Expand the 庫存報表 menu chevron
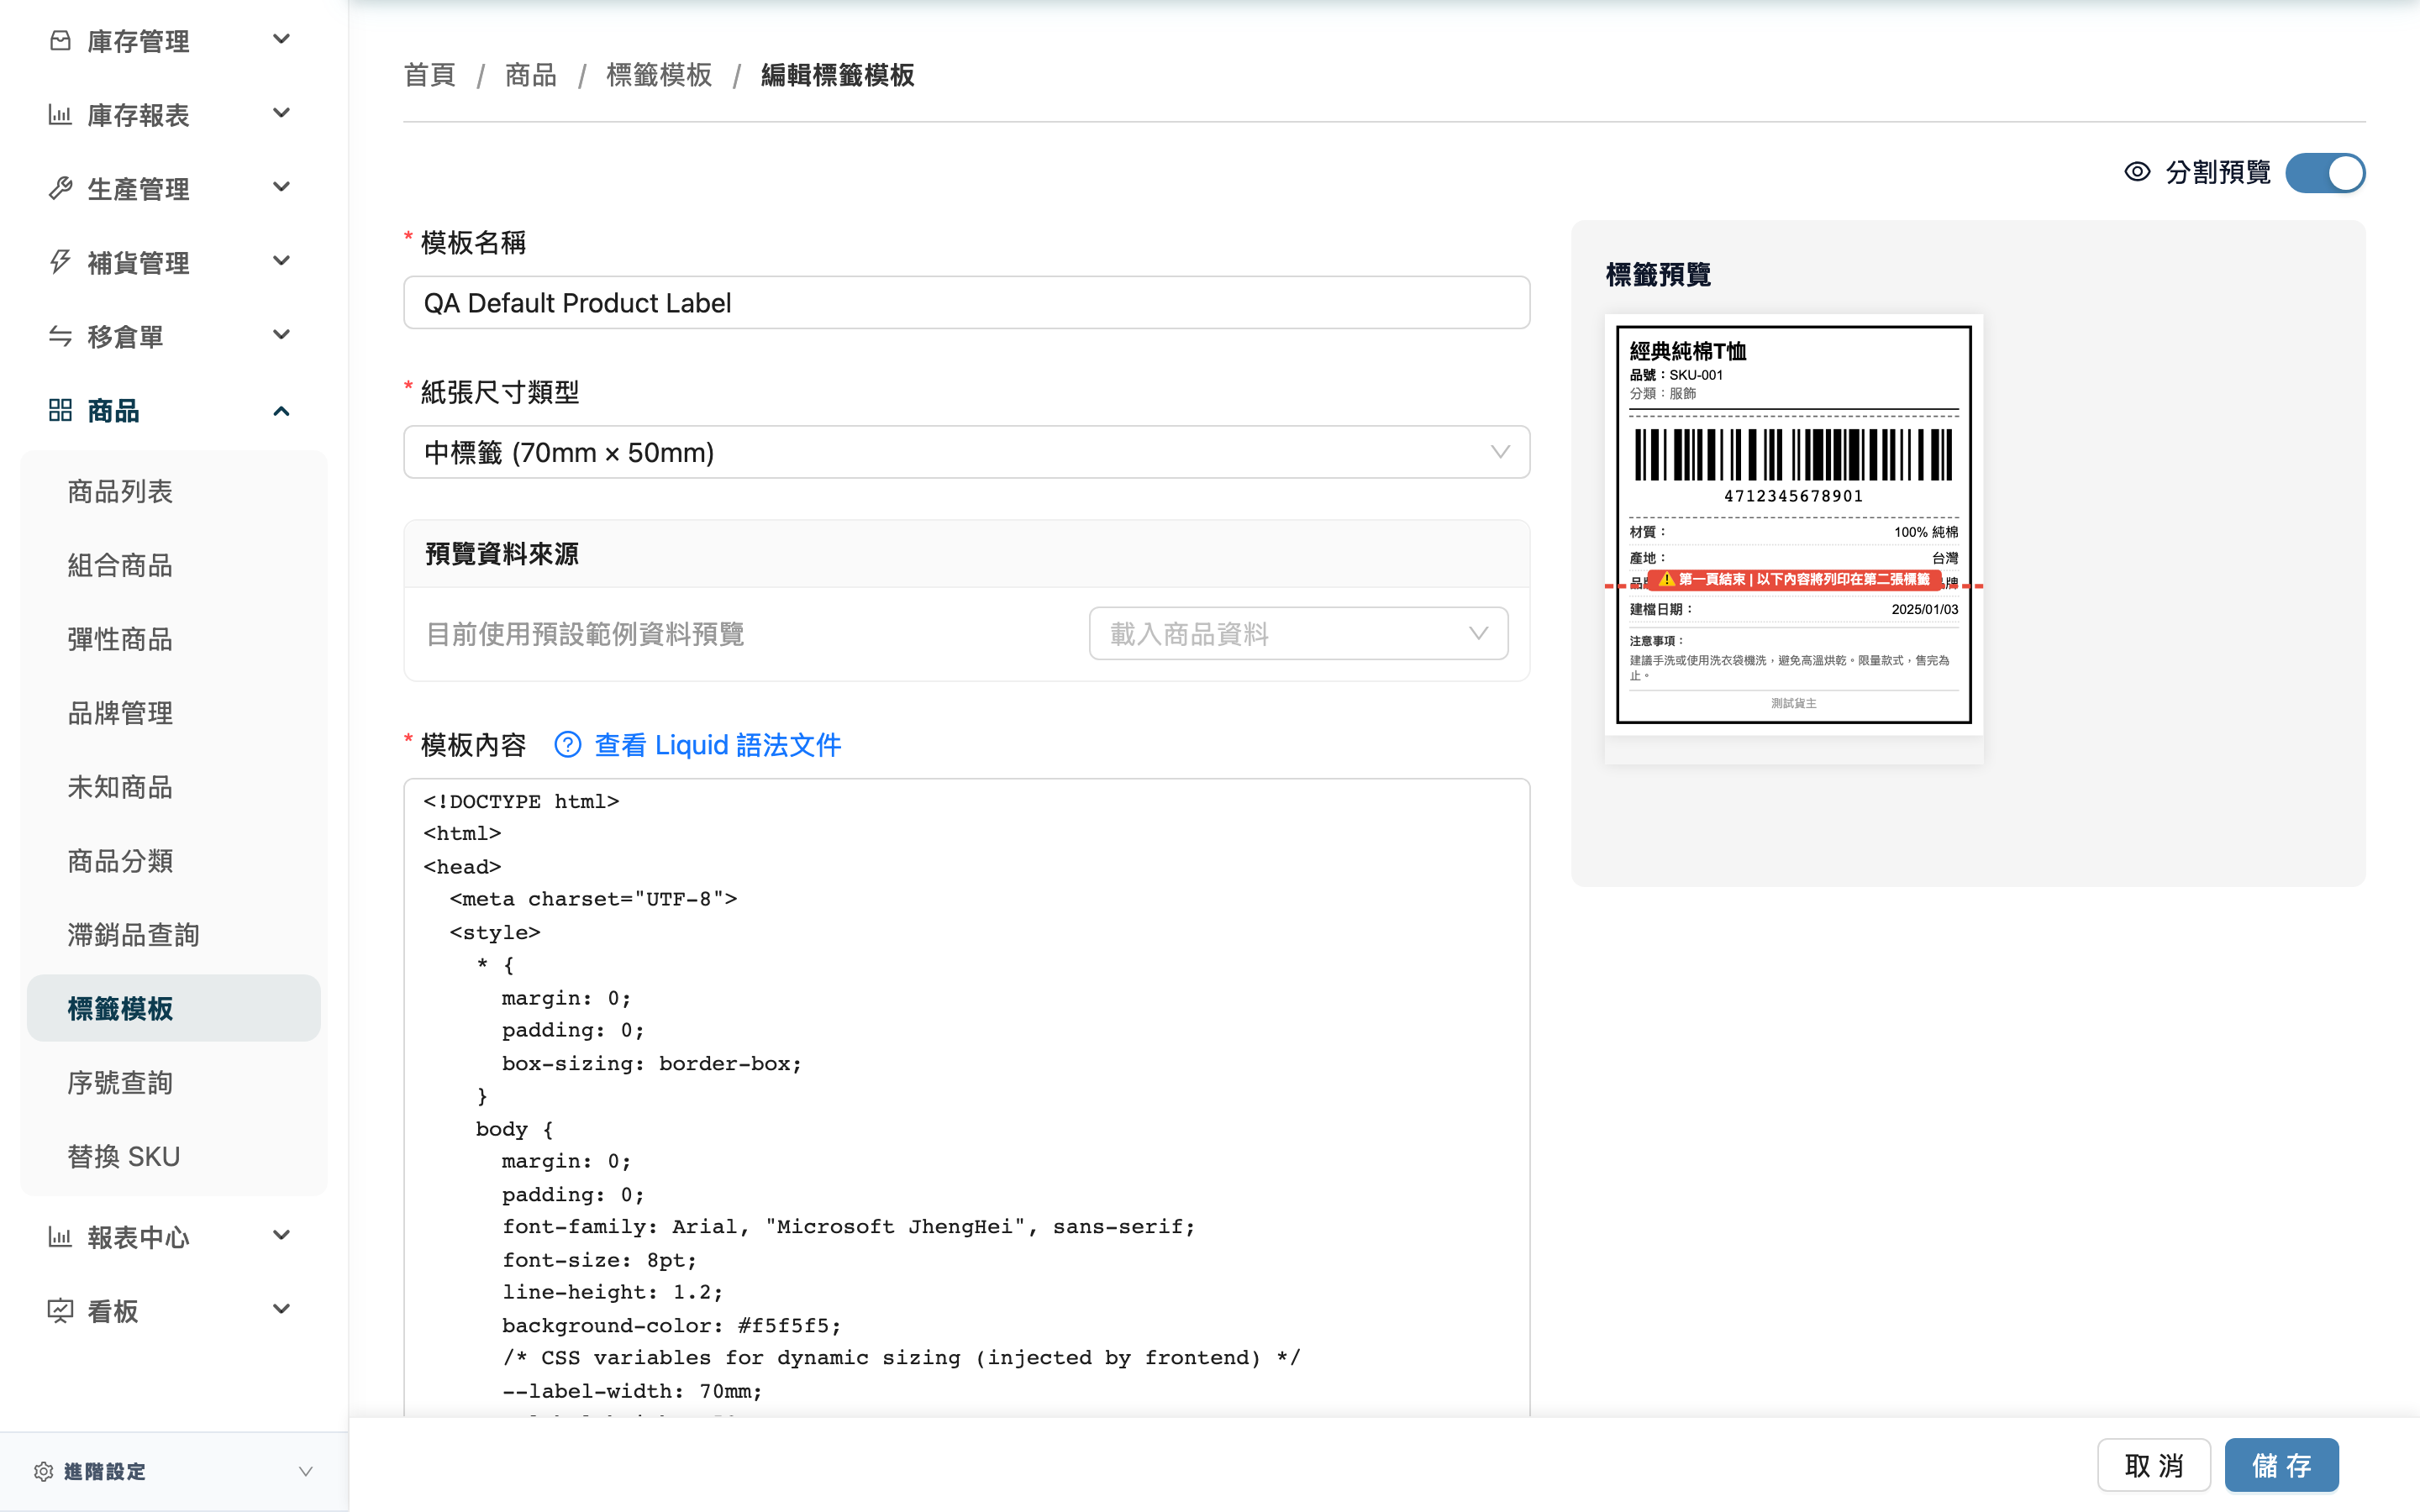This screenshot has height=1512, width=2420. (282, 114)
